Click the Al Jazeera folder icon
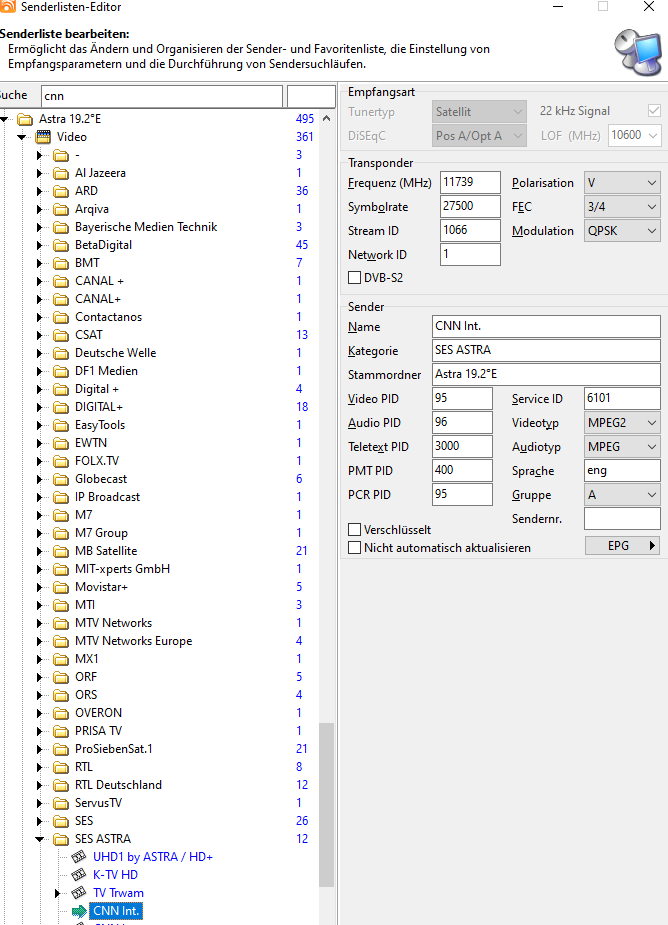 click(61, 173)
